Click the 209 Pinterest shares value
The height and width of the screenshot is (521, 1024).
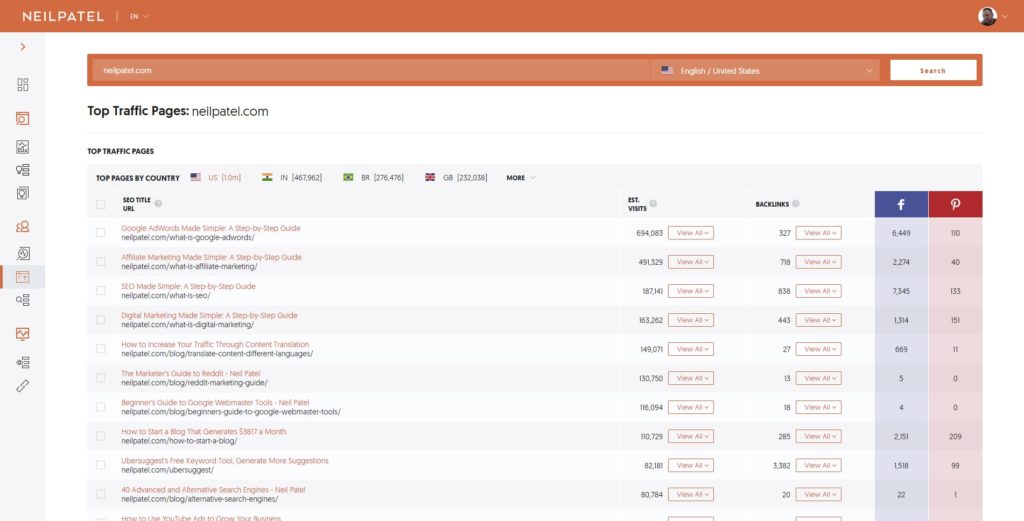click(955, 436)
